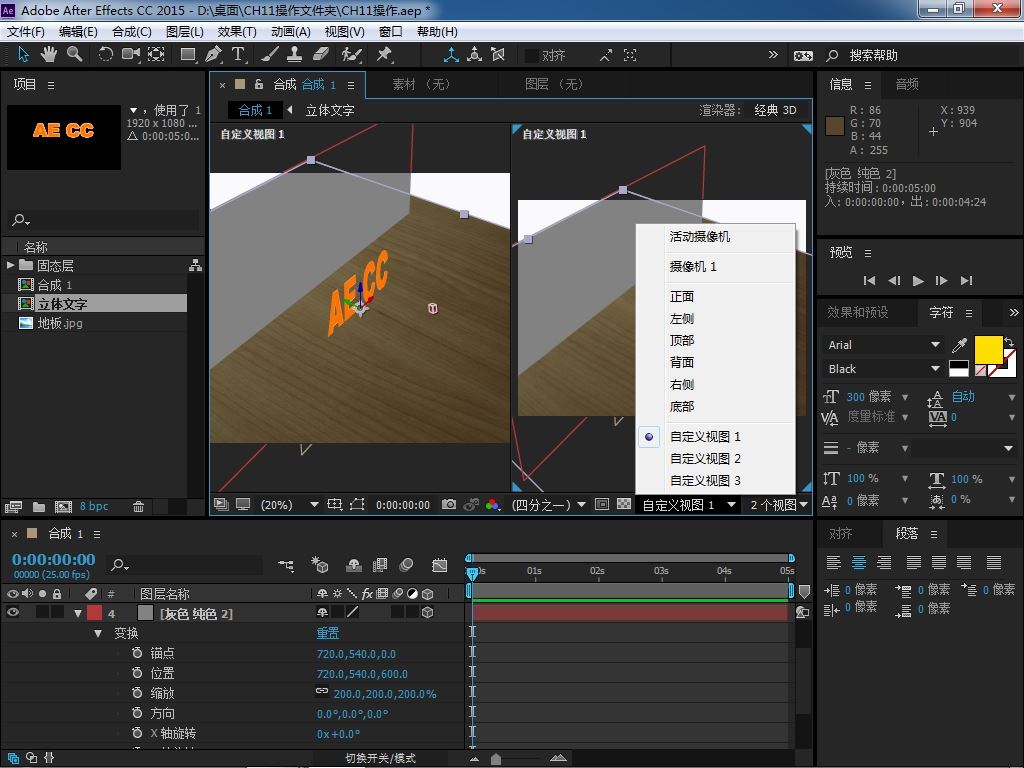Screen dimensions: 1024x768
Task: Click the snapshot camera icon in viewer
Action: coord(449,504)
